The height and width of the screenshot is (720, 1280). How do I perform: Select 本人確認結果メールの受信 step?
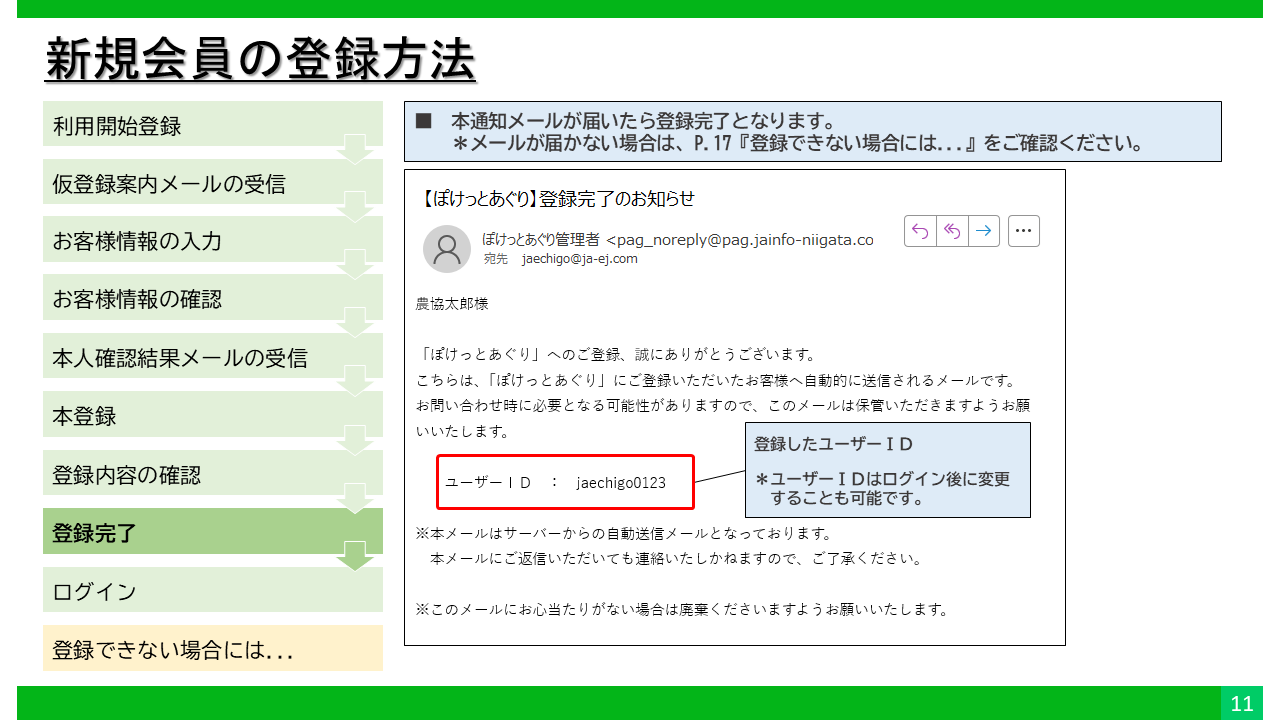pos(212,358)
